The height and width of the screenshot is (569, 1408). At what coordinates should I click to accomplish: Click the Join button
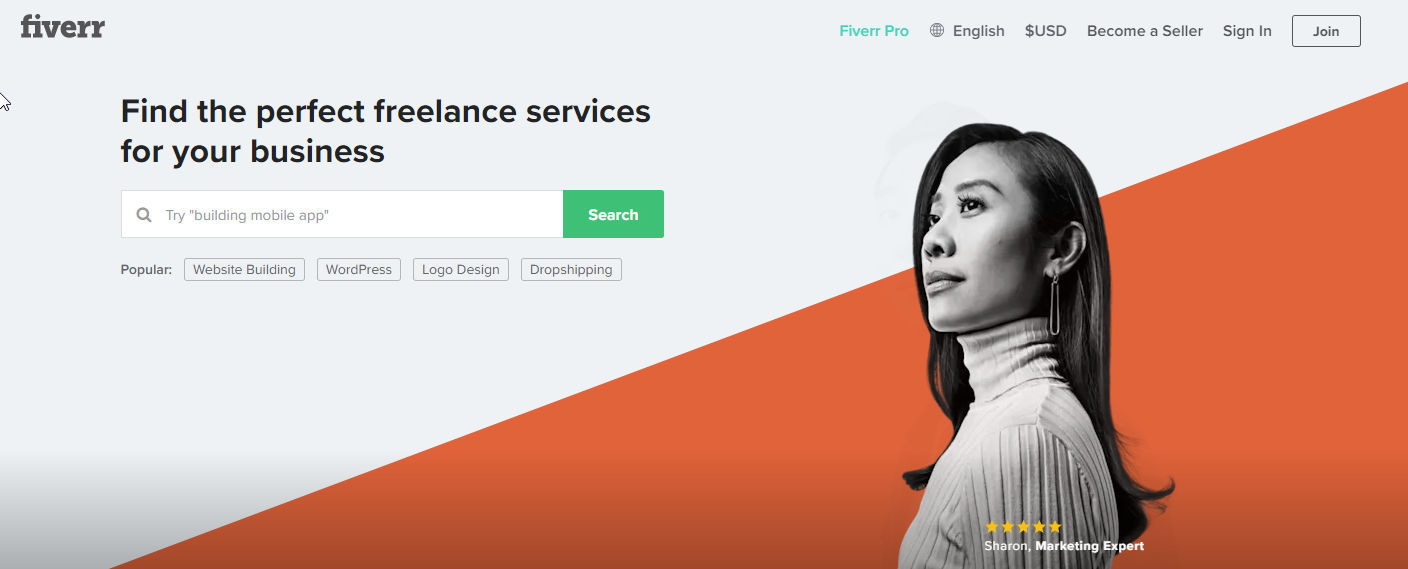click(1326, 31)
